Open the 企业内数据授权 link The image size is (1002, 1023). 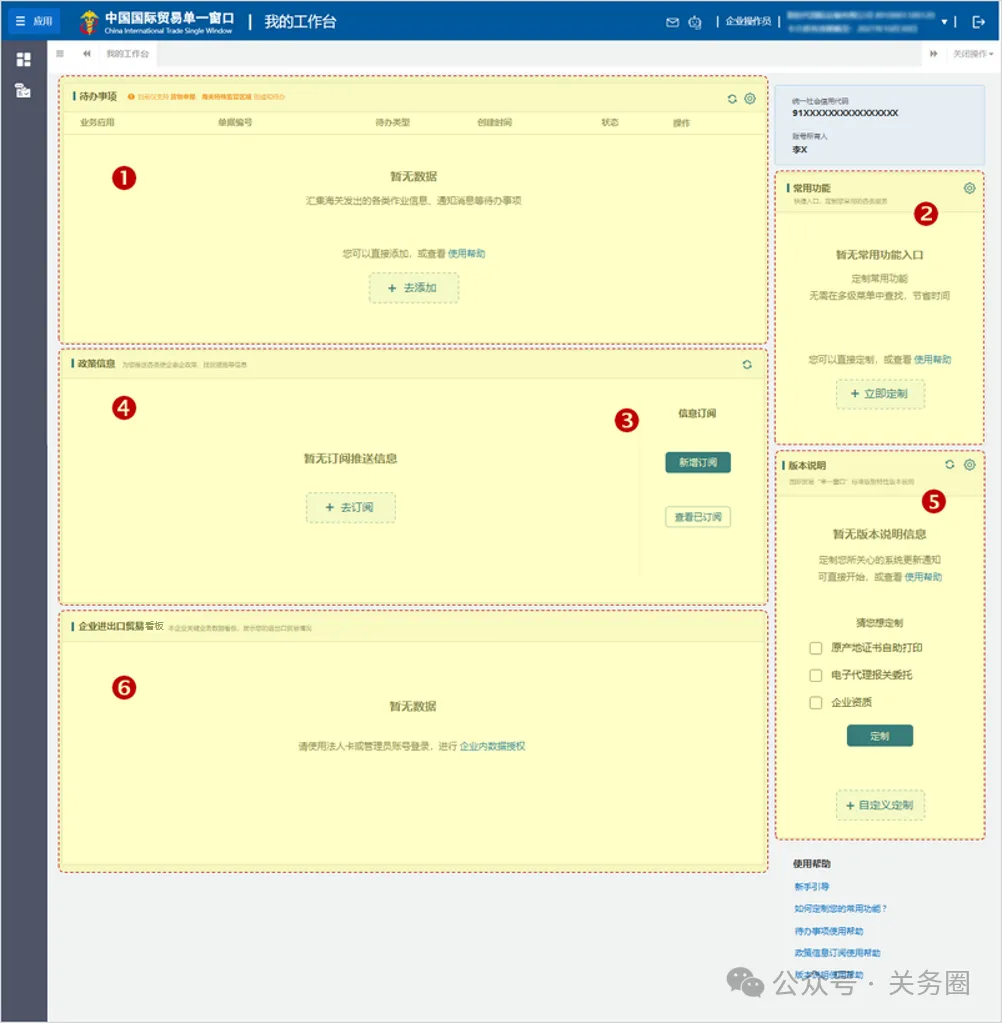pos(493,746)
